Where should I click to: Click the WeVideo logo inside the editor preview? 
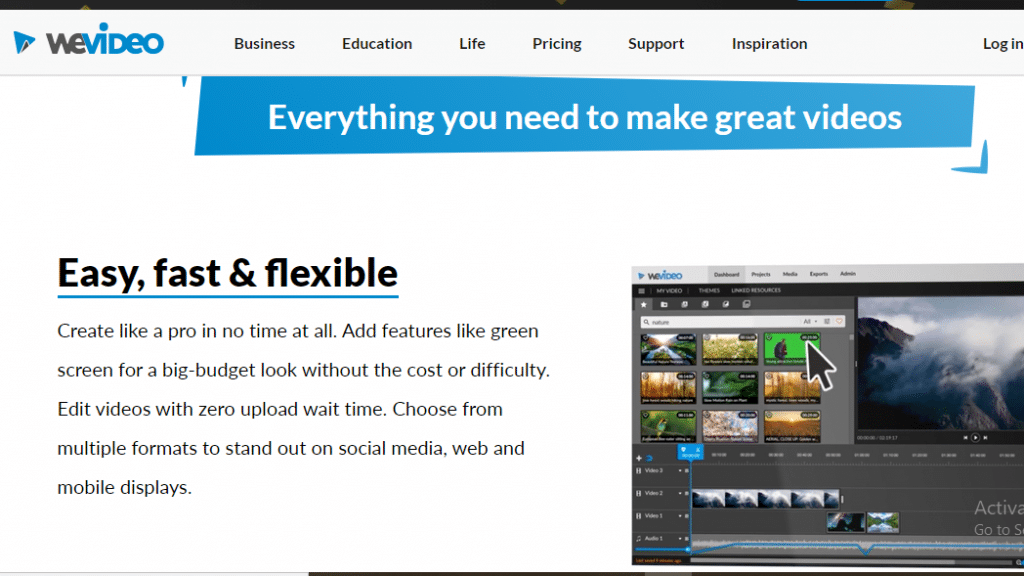pyautogui.click(x=660, y=275)
